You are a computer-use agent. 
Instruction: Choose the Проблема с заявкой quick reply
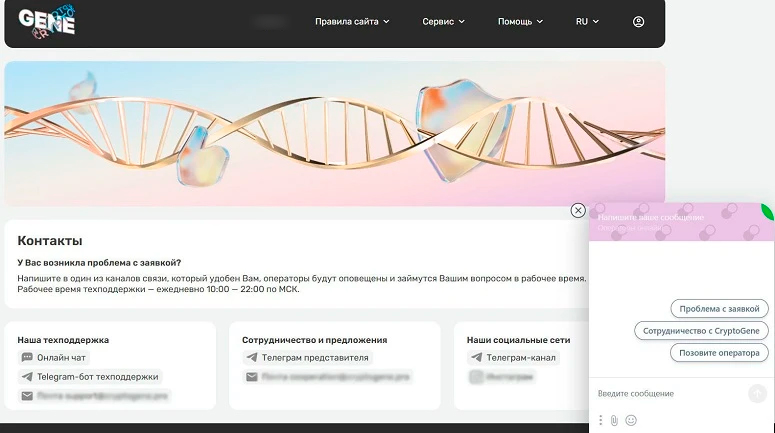pos(719,309)
